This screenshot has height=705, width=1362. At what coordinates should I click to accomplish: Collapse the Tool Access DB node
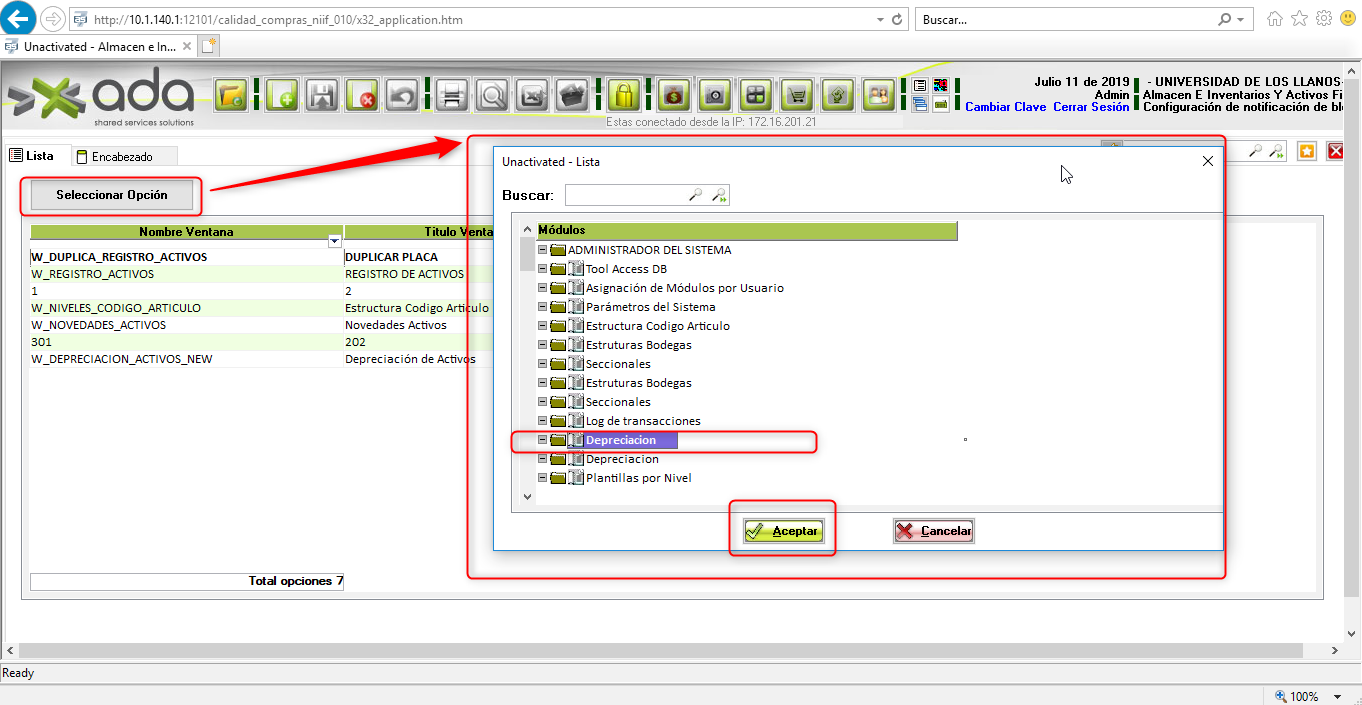point(542,269)
